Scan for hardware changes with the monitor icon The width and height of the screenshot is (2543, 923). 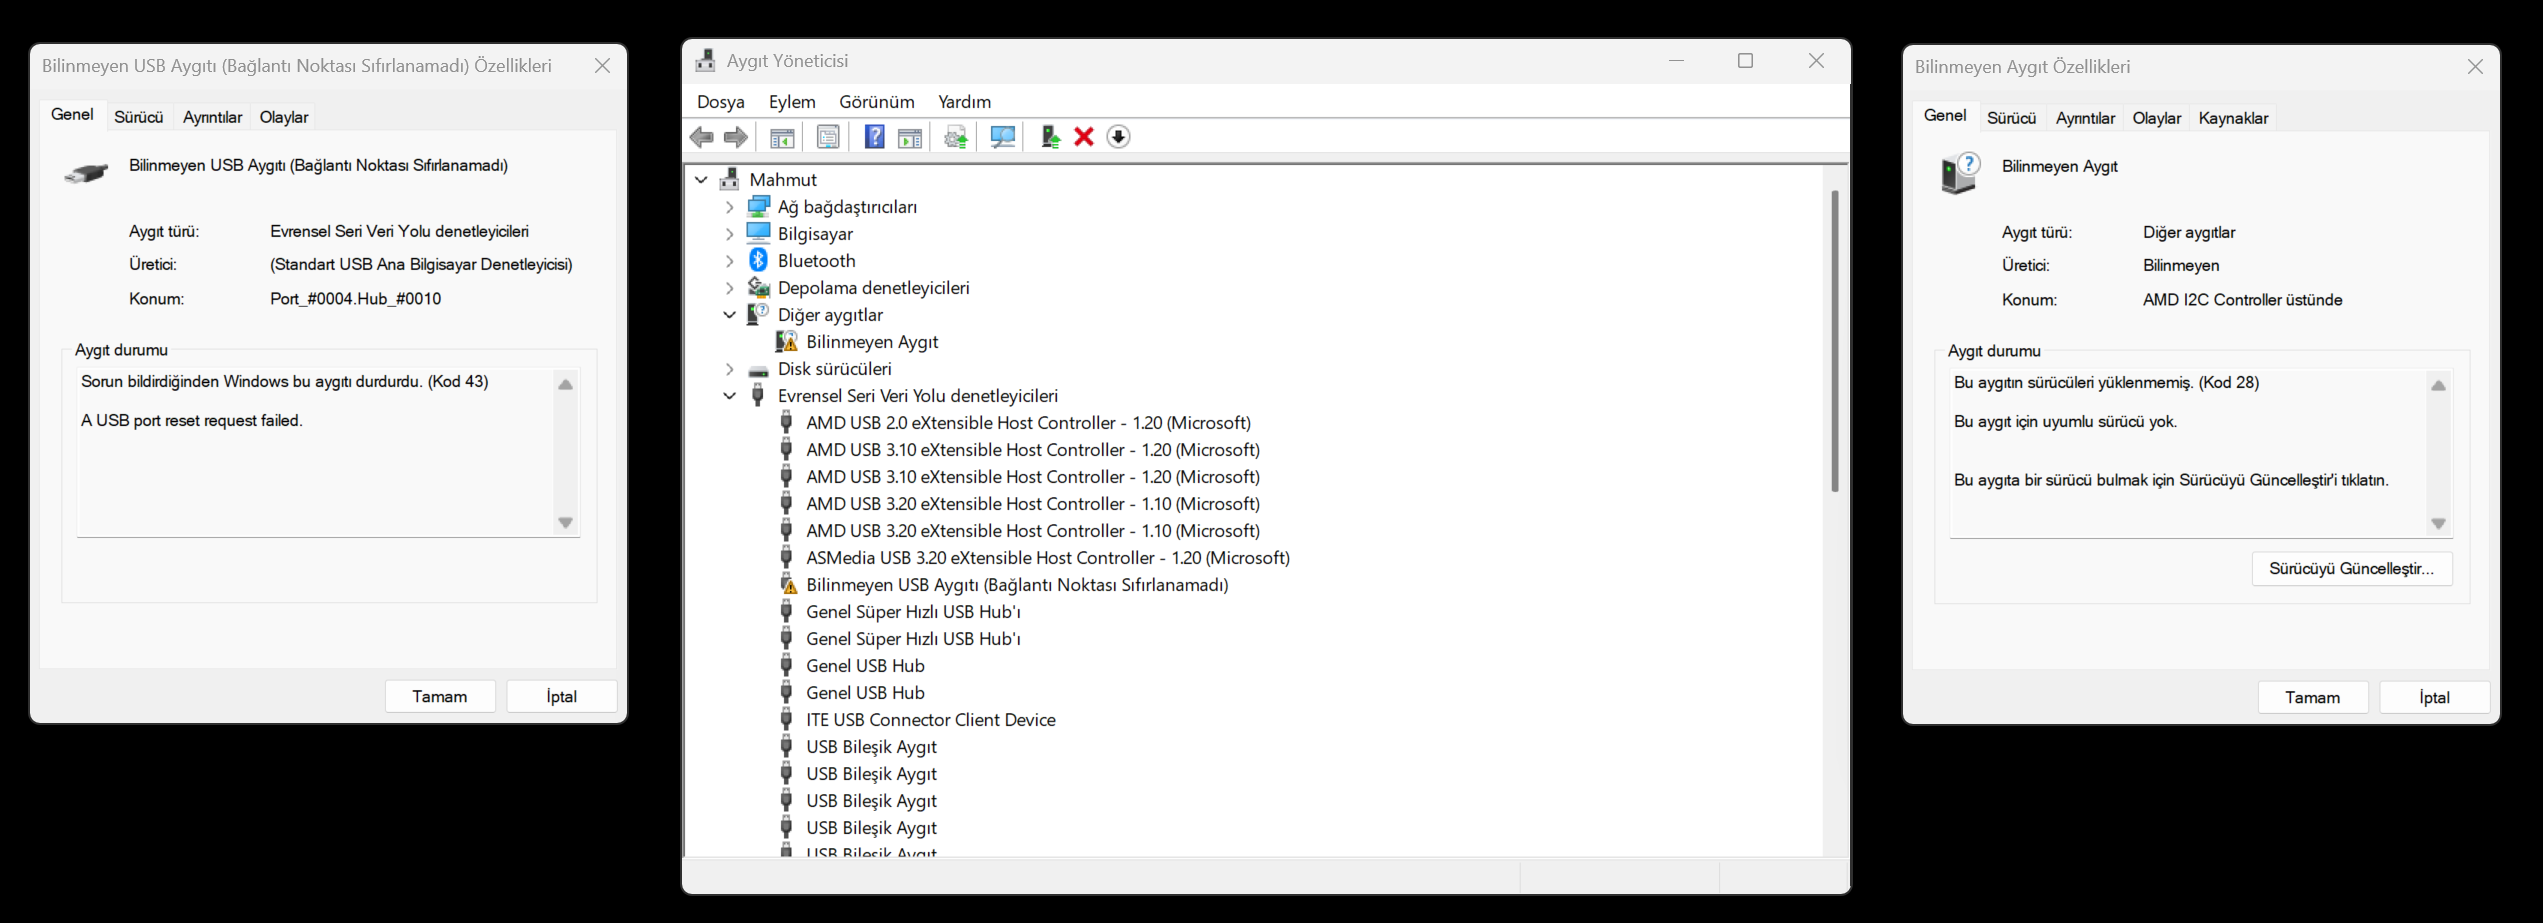[1003, 137]
